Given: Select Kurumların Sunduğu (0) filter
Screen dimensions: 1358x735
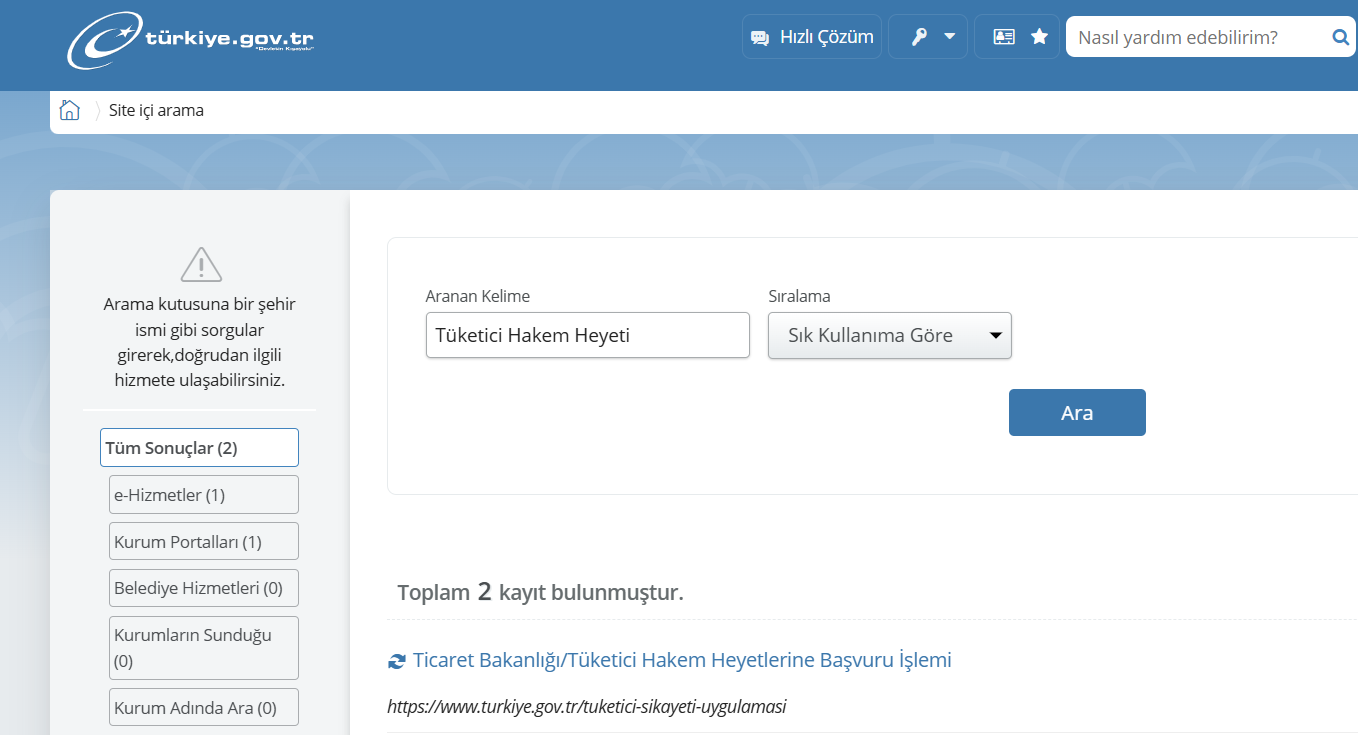Looking at the screenshot, I should pyautogui.click(x=204, y=648).
